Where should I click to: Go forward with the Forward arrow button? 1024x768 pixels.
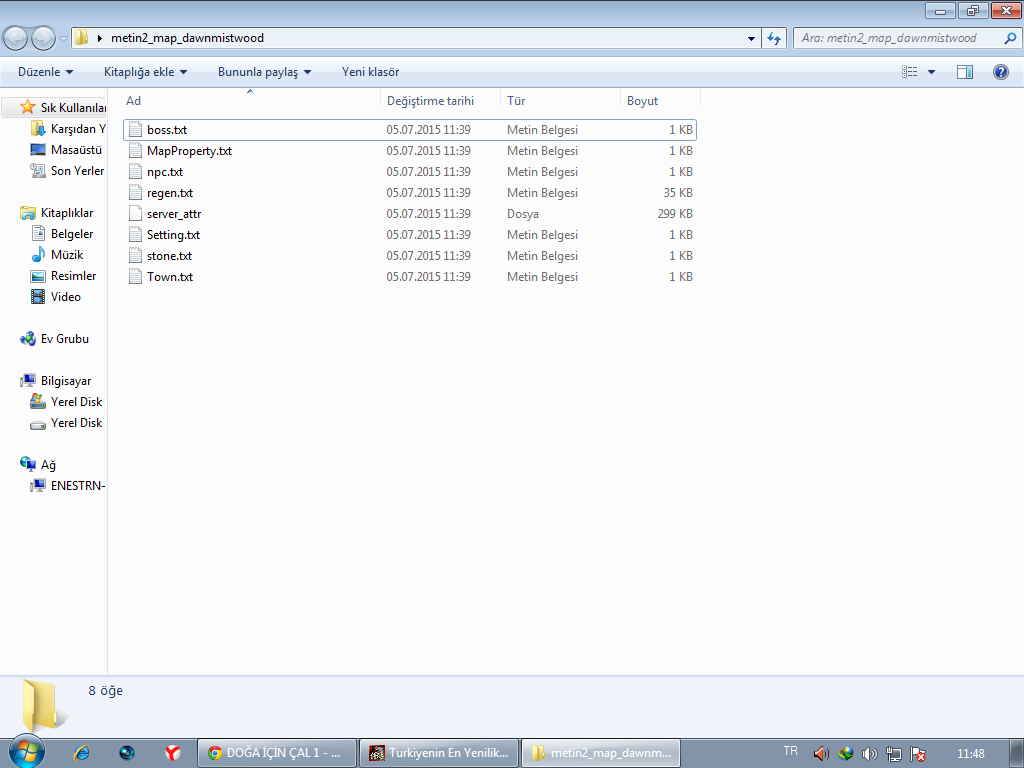[x=43, y=39]
